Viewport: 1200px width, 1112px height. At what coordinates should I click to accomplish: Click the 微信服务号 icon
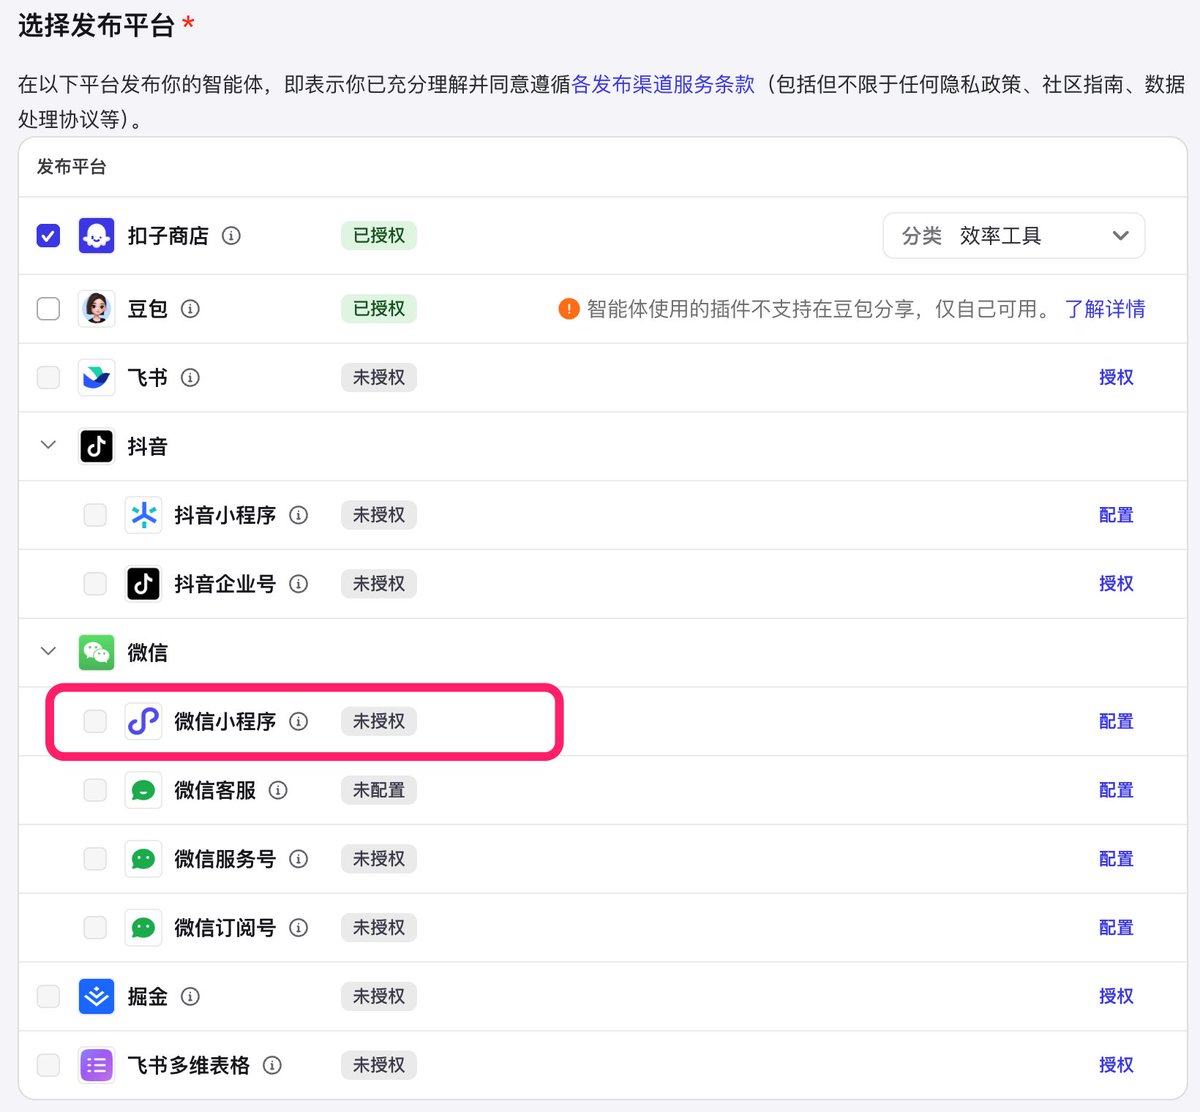click(x=143, y=859)
